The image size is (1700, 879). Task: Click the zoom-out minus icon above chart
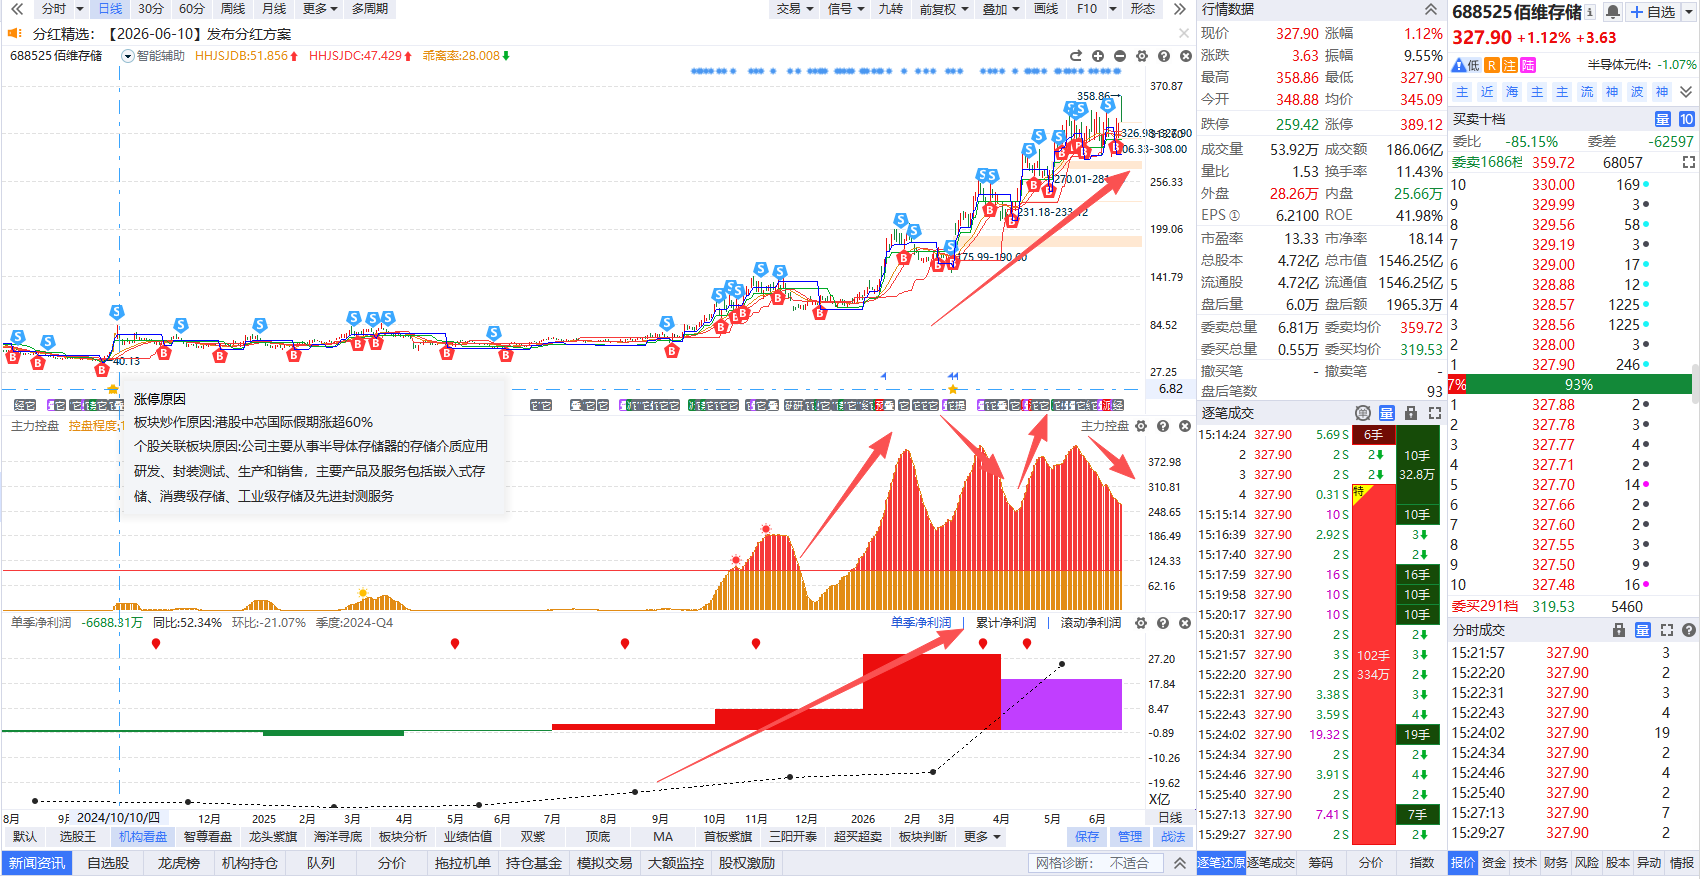click(x=1120, y=56)
